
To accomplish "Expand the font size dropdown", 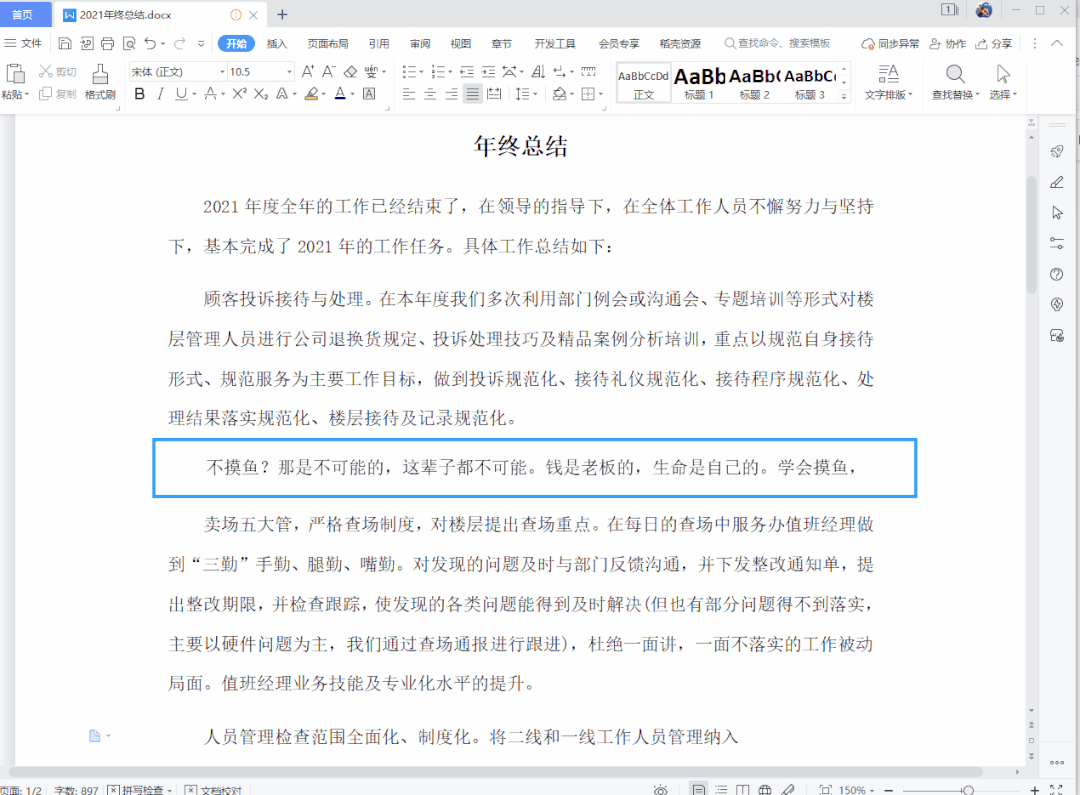I will pos(290,72).
